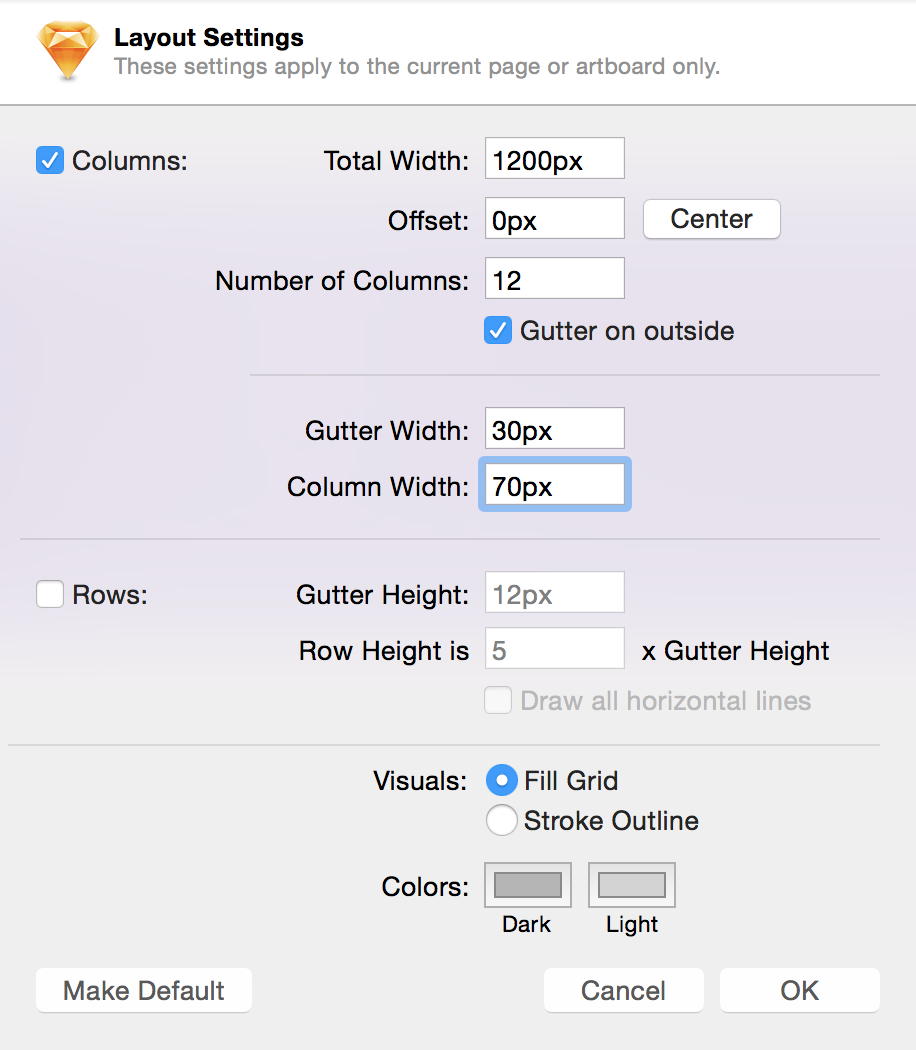This screenshot has height=1050, width=916.
Task: Uncheck the Columns checkbox
Action: point(49,160)
